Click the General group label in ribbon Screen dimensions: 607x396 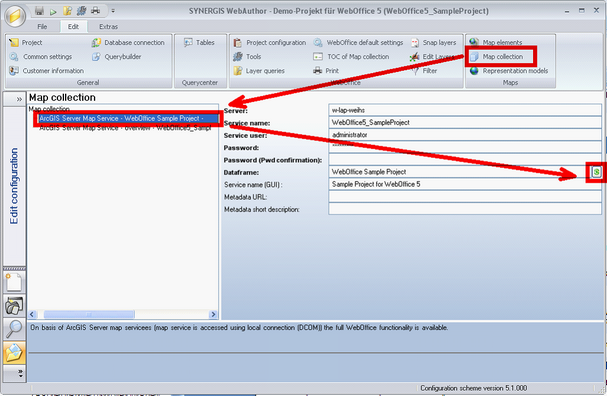88,82
